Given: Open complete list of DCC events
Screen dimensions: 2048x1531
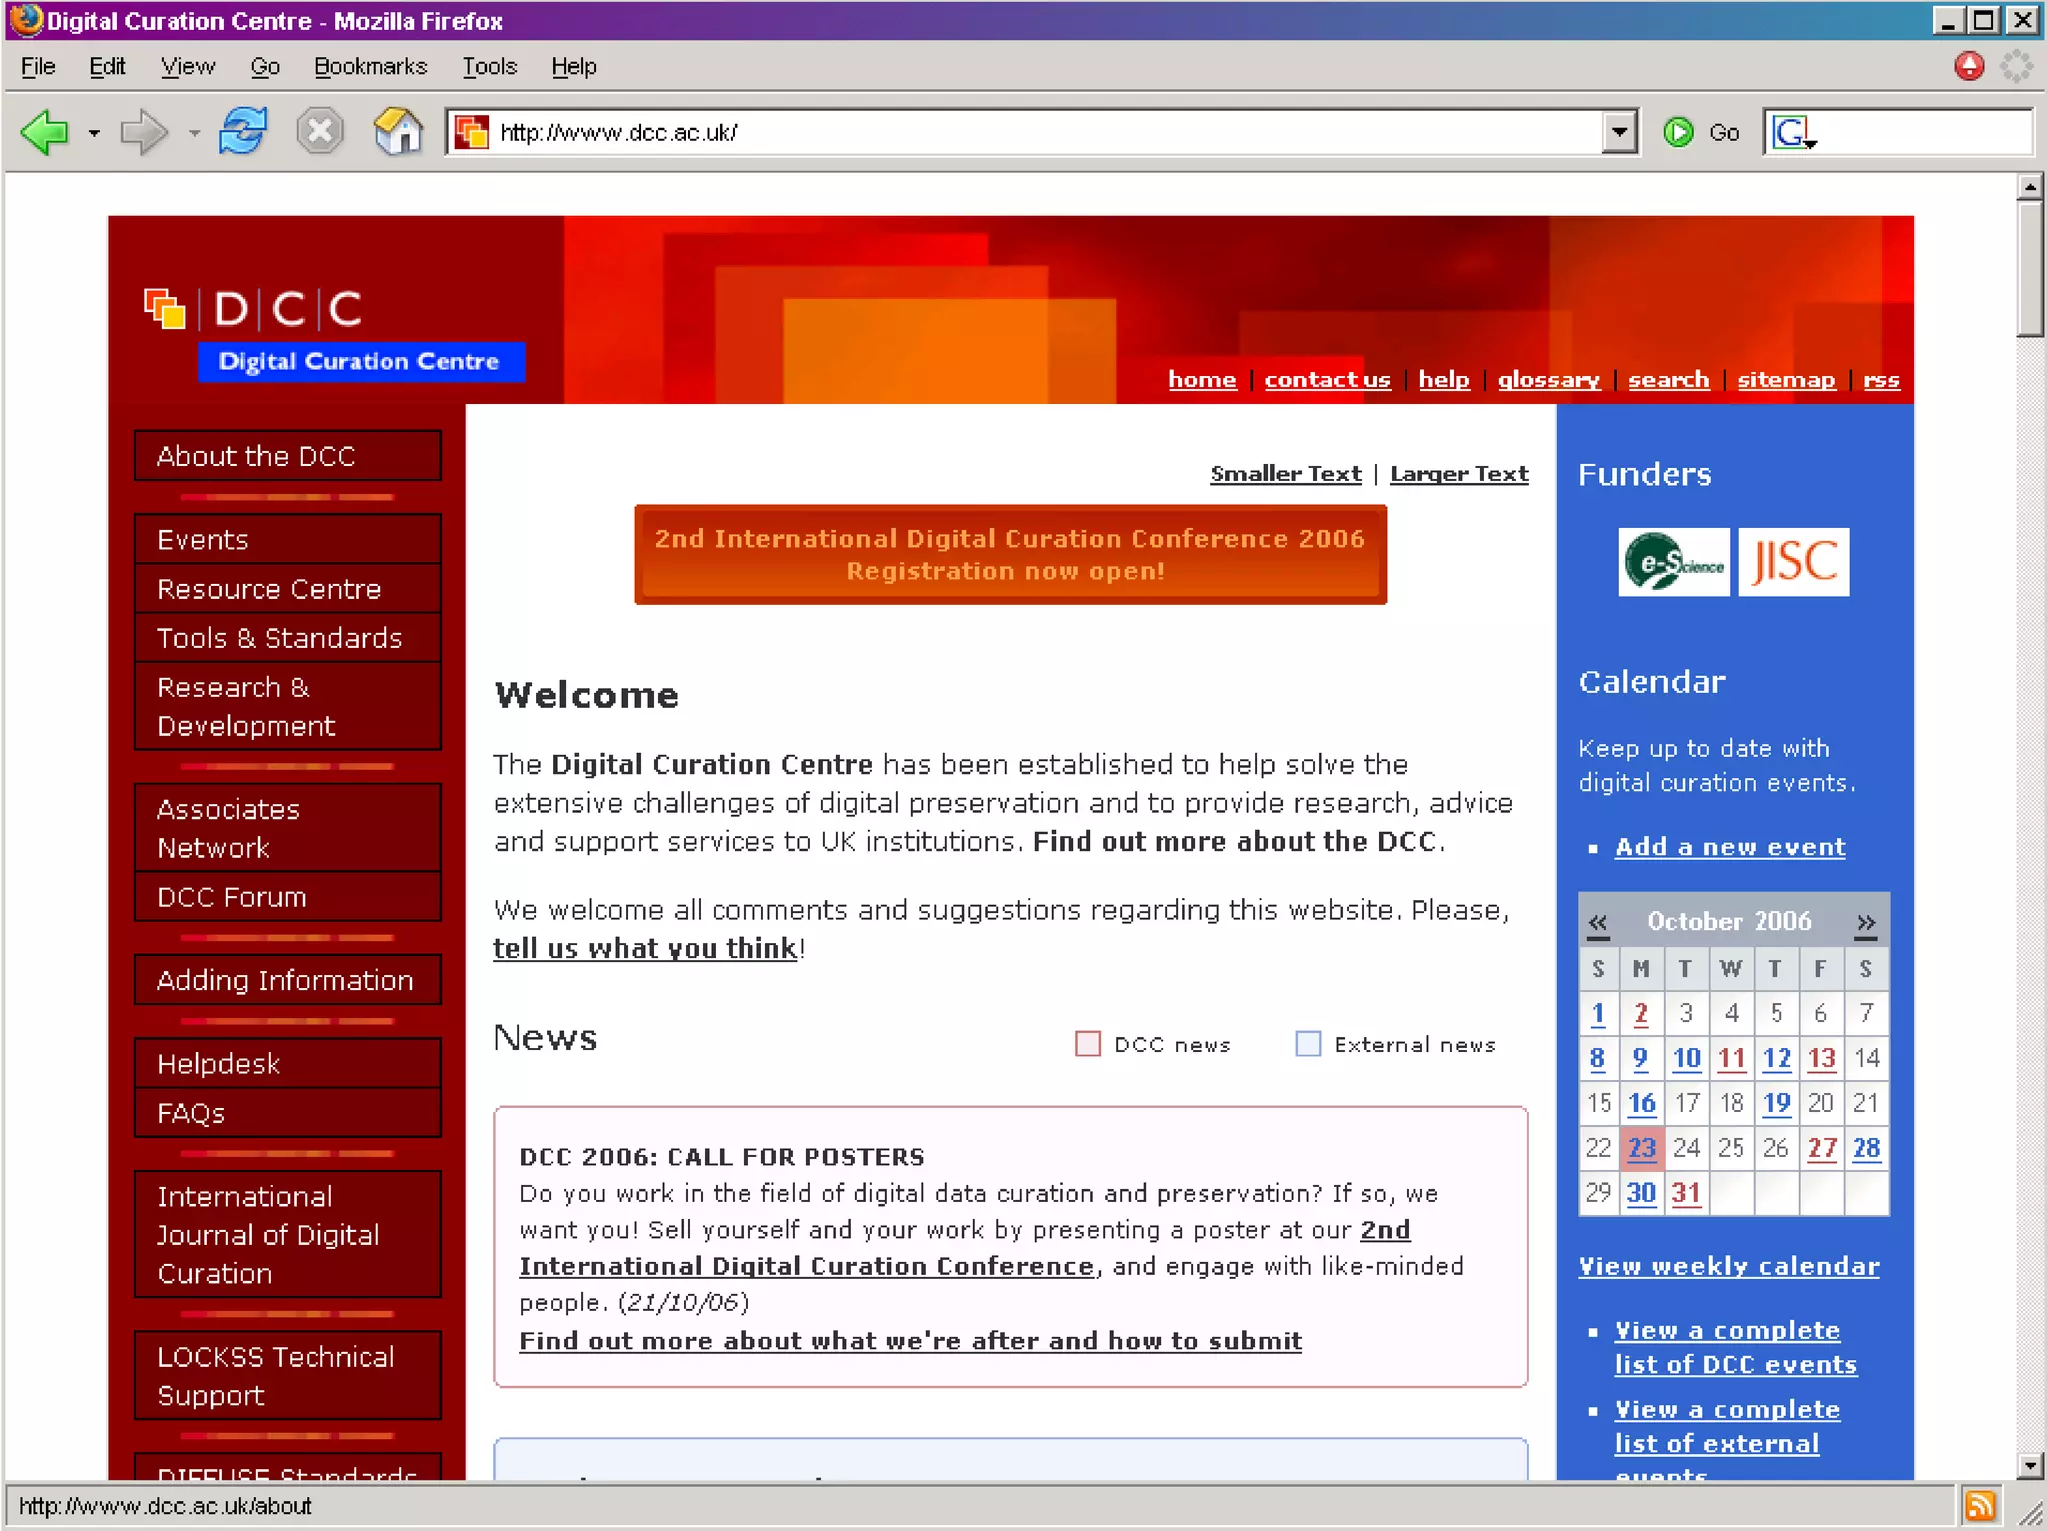Looking at the screenshot, I should pos(1736,1347).
